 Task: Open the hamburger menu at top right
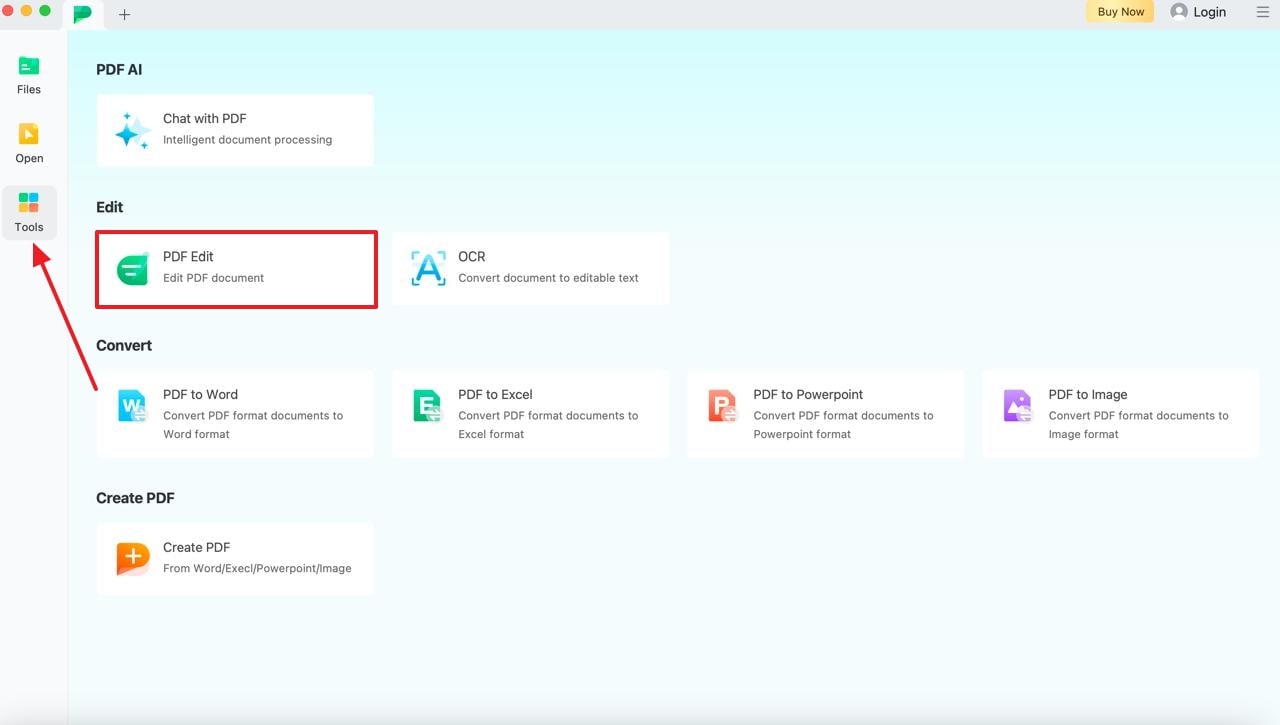pos(1262,12)
